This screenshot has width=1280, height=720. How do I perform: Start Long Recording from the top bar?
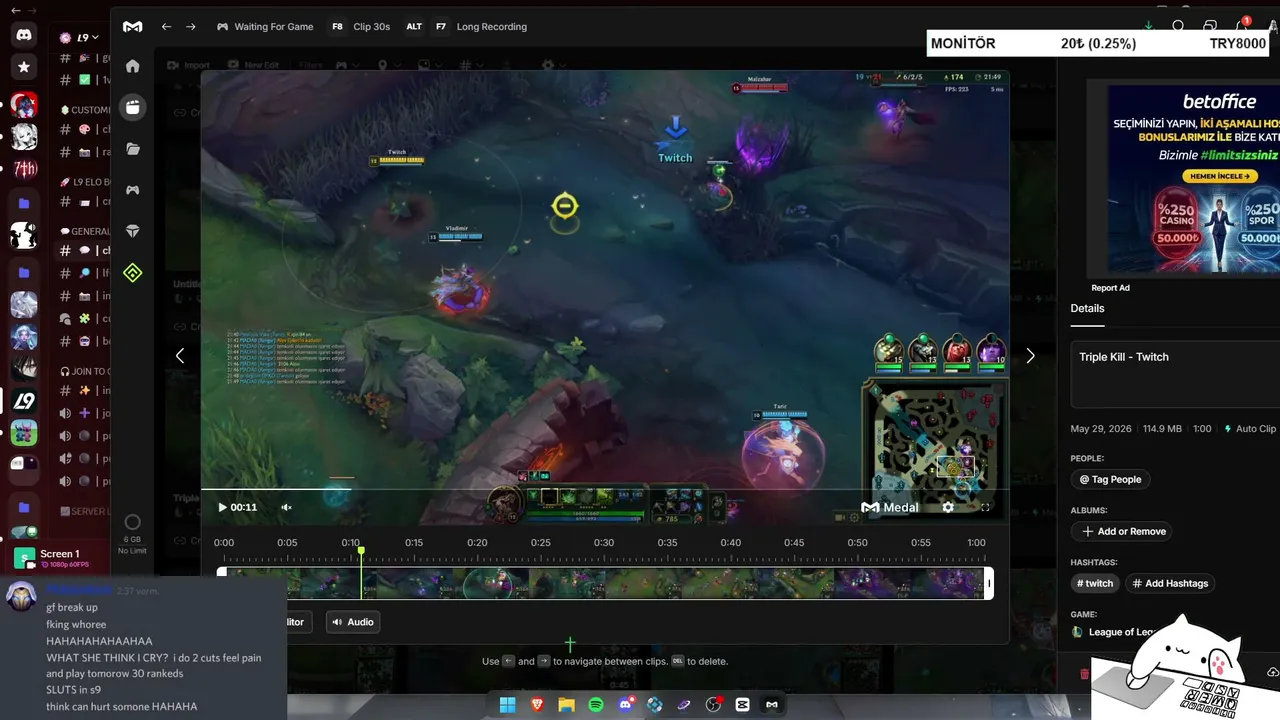point(480,27)
